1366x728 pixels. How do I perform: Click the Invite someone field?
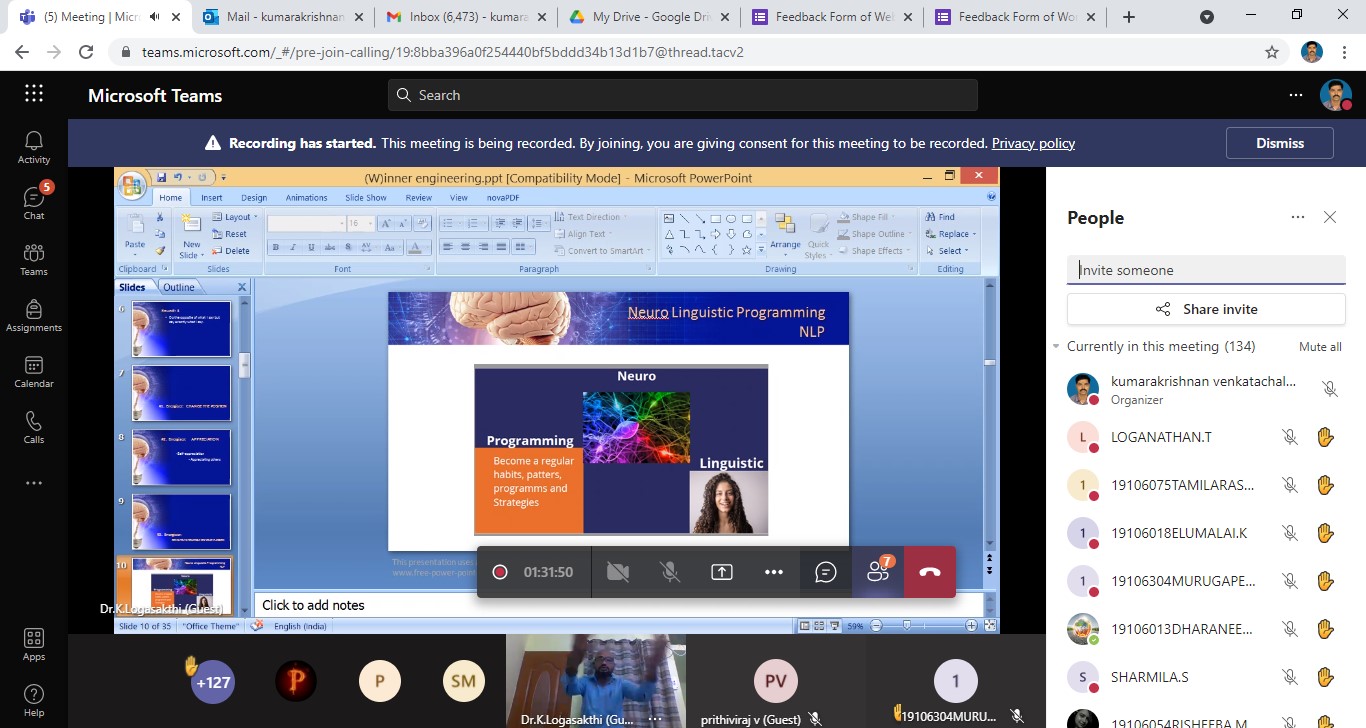[1206, 270]
